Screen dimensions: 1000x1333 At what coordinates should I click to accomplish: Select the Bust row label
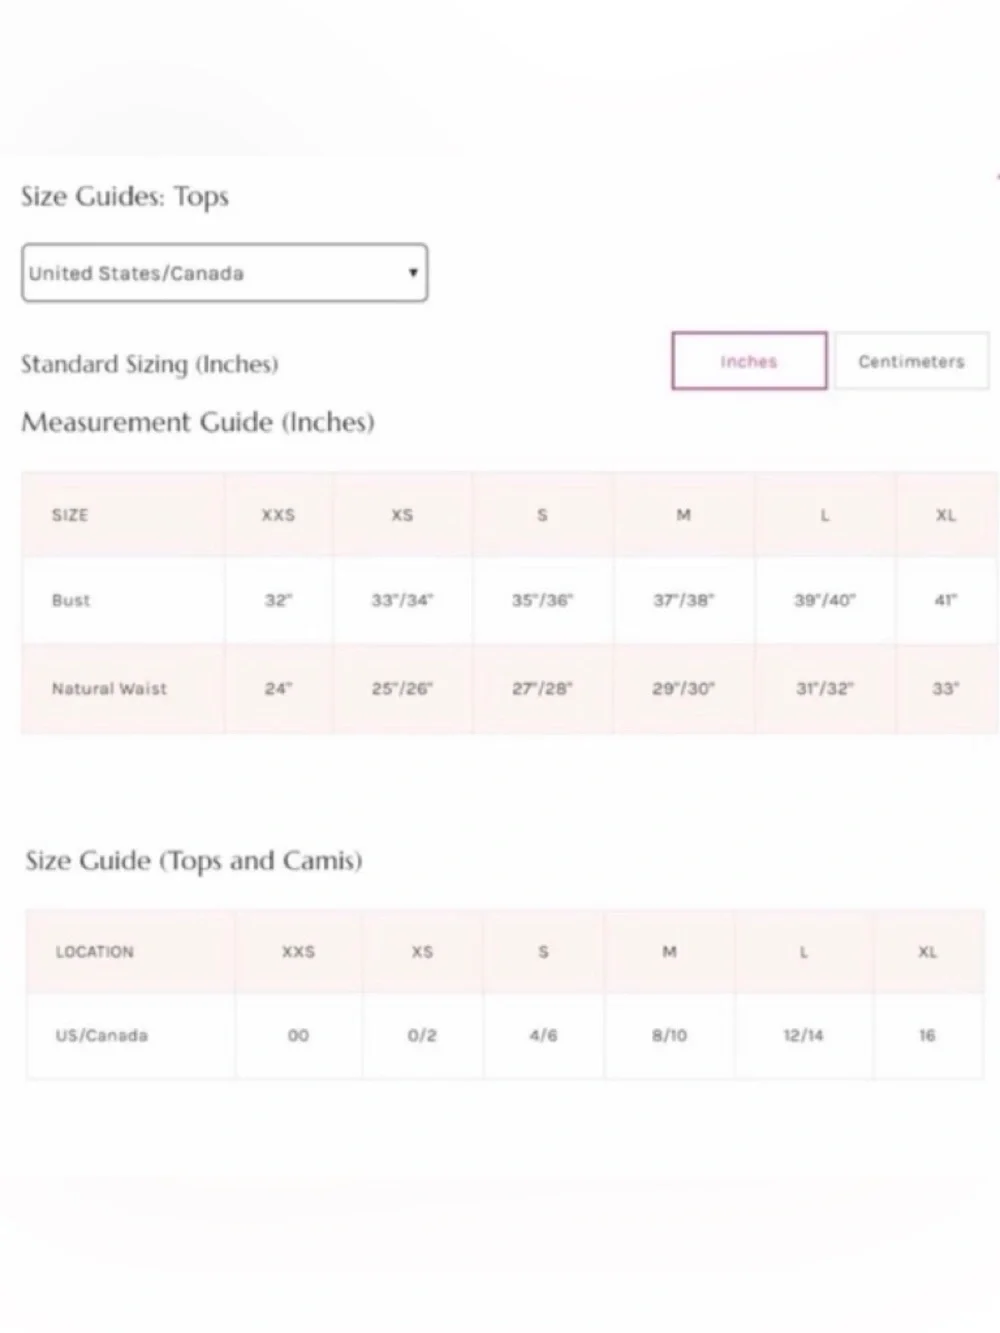(71, 601)
